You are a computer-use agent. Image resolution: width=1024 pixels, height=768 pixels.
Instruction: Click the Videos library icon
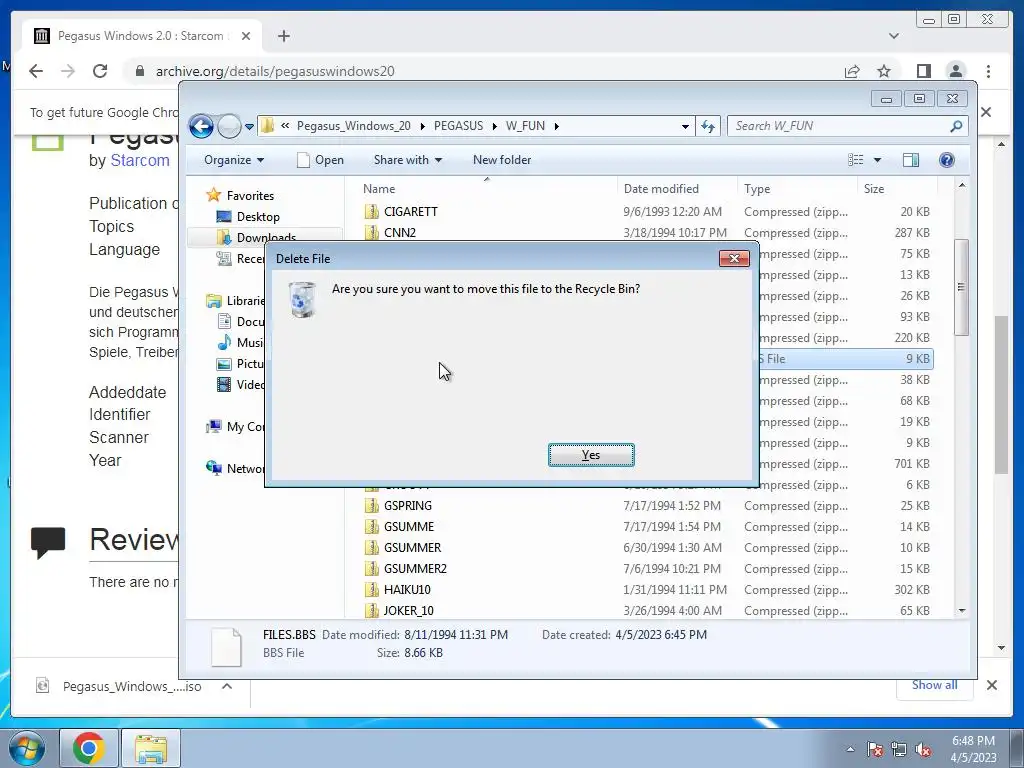pos(224,385)
